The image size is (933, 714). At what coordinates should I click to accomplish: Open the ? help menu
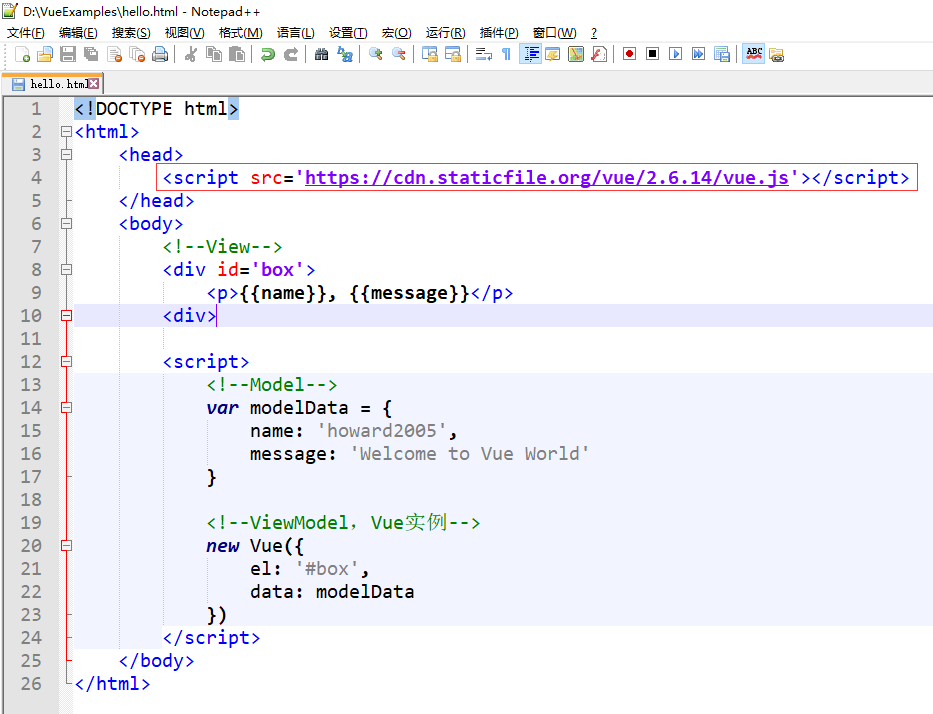(594, 33)
